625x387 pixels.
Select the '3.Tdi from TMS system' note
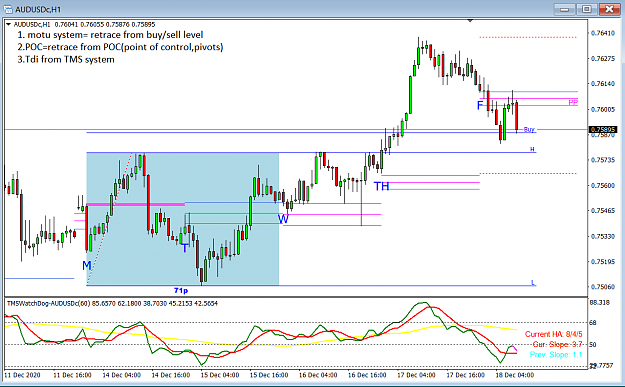point(66,59)
